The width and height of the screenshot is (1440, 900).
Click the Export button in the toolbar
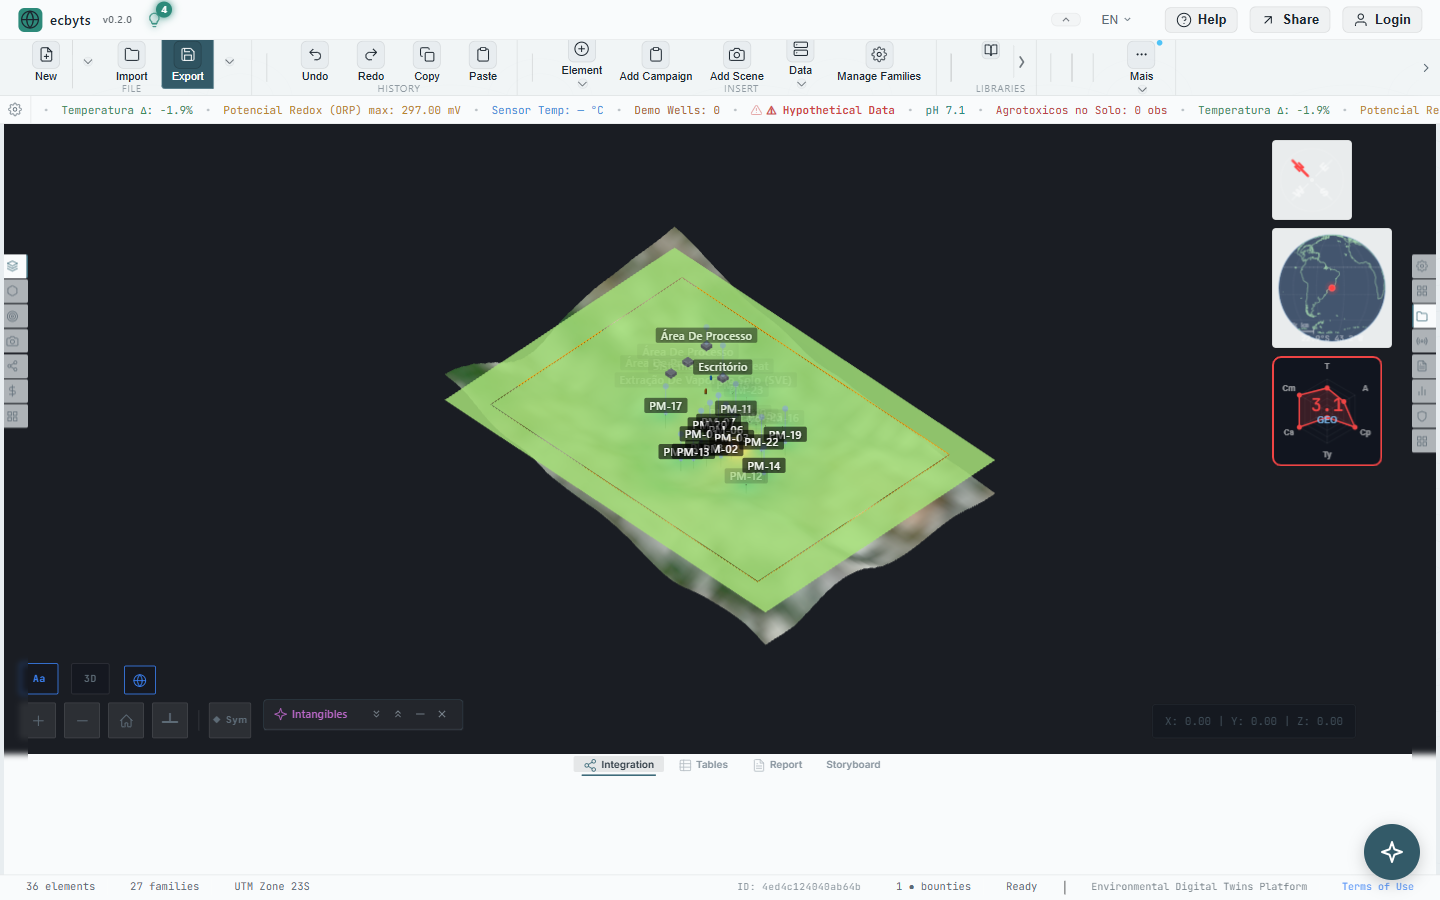(187, 63)
